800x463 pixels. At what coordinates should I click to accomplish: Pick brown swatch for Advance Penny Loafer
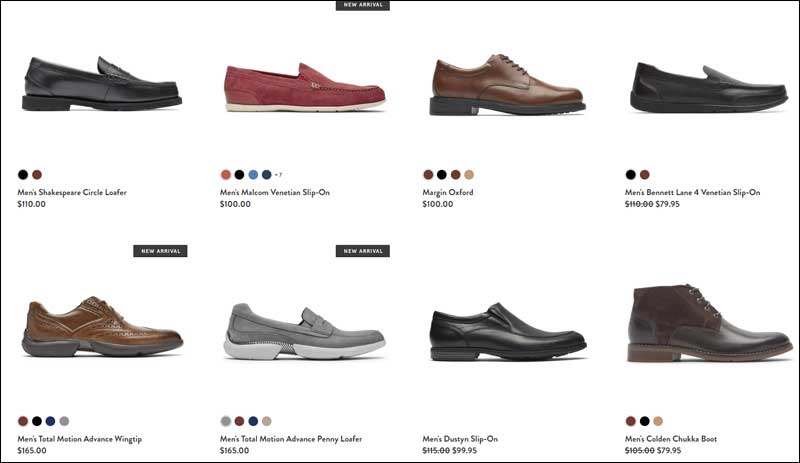coord(239,421)
